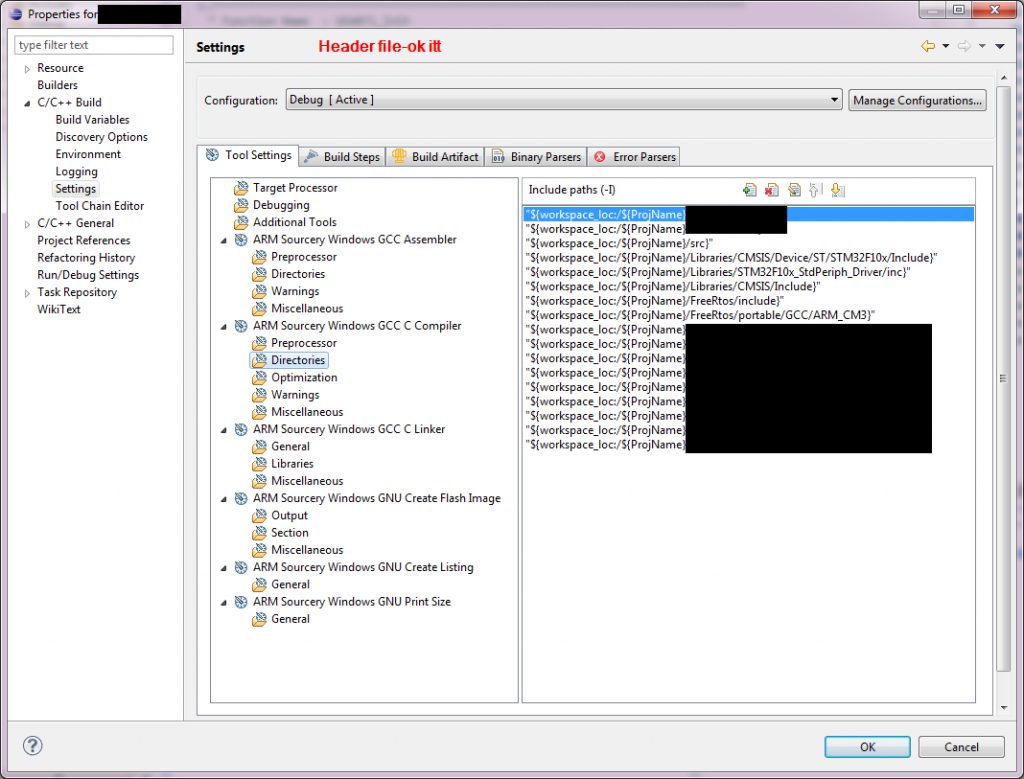This screenshot has width=1024, height=779.
Task: Open back history dropdown arrow
Action: (x=945, y=46)
